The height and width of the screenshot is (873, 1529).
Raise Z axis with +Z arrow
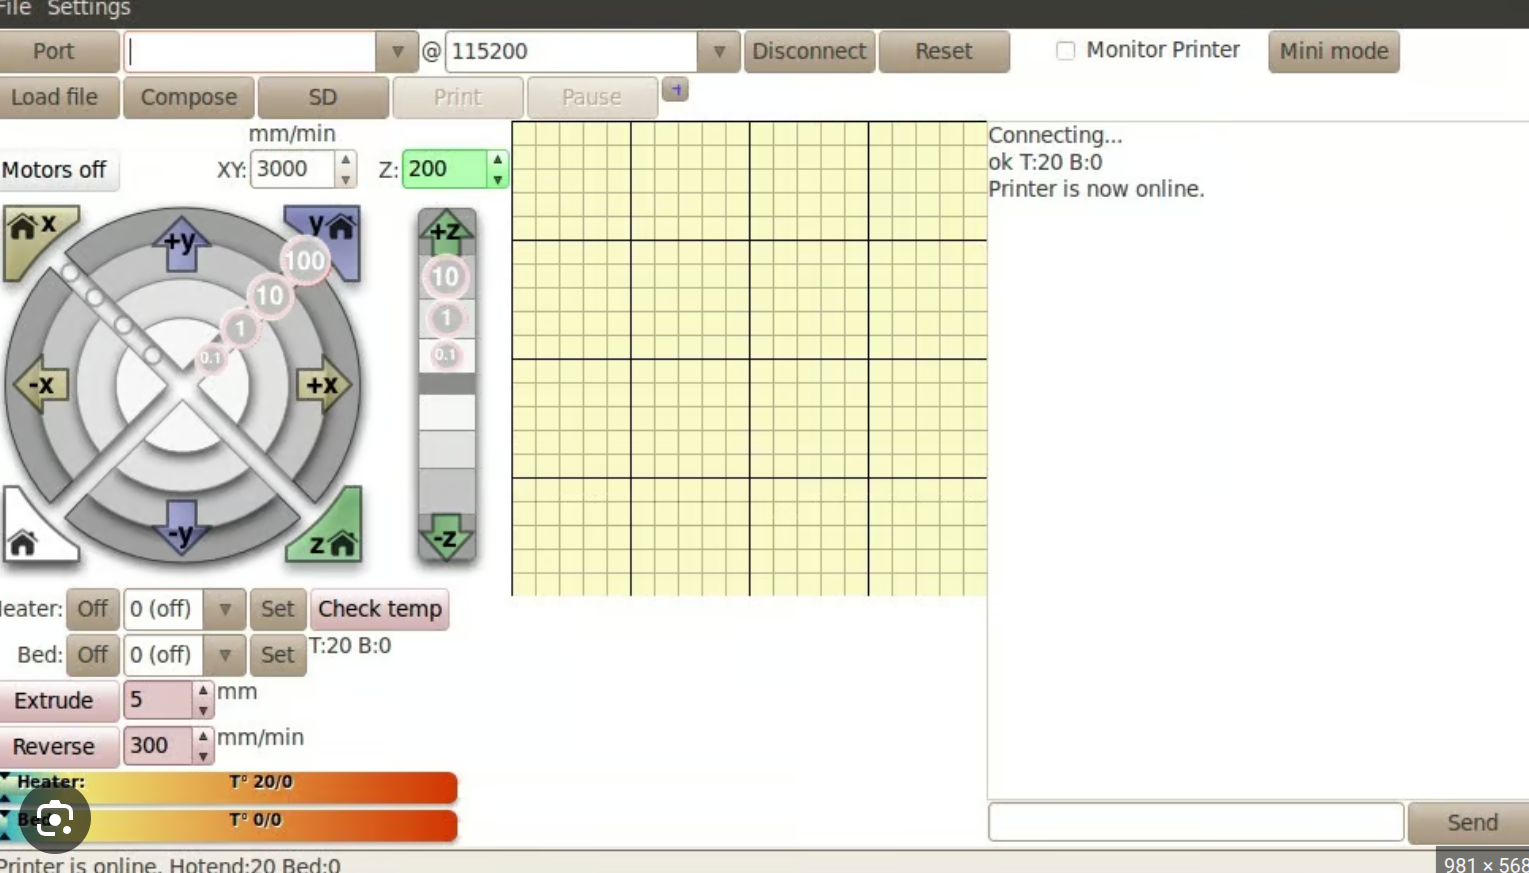pyautogui.click(x=446, y=230)
